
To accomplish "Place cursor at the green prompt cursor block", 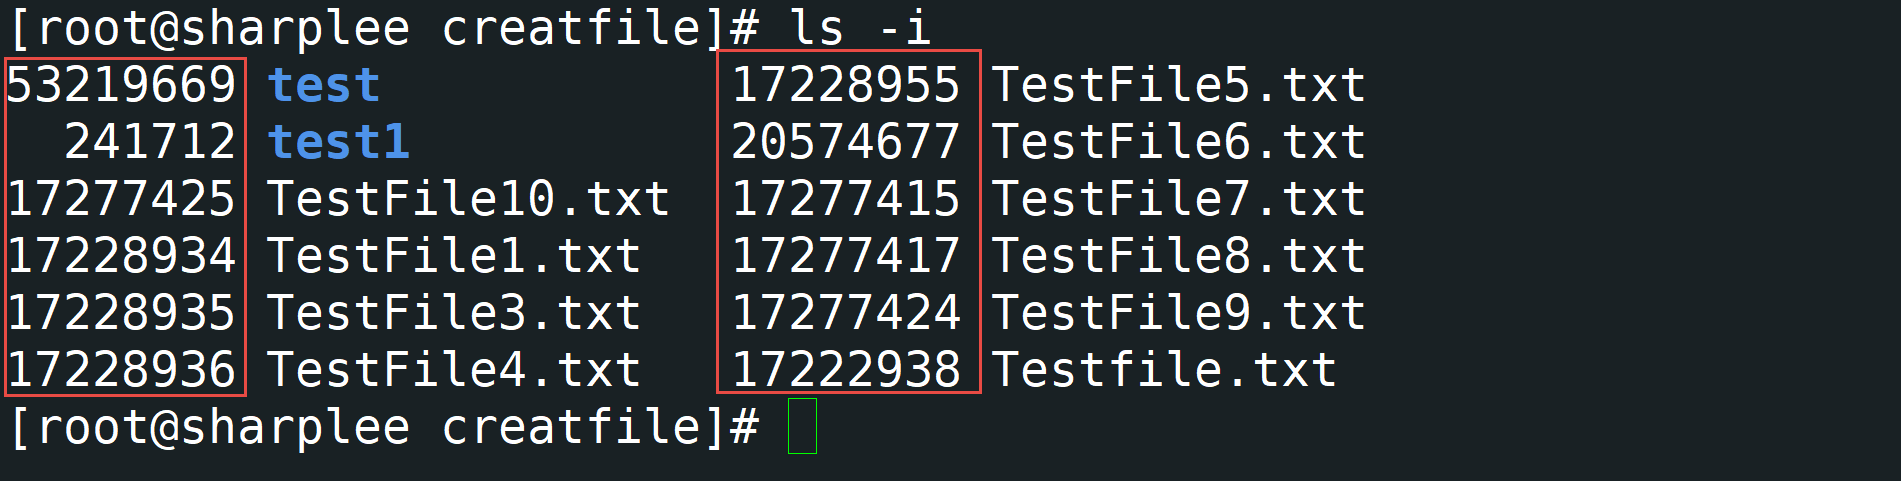I will [802, 427].
